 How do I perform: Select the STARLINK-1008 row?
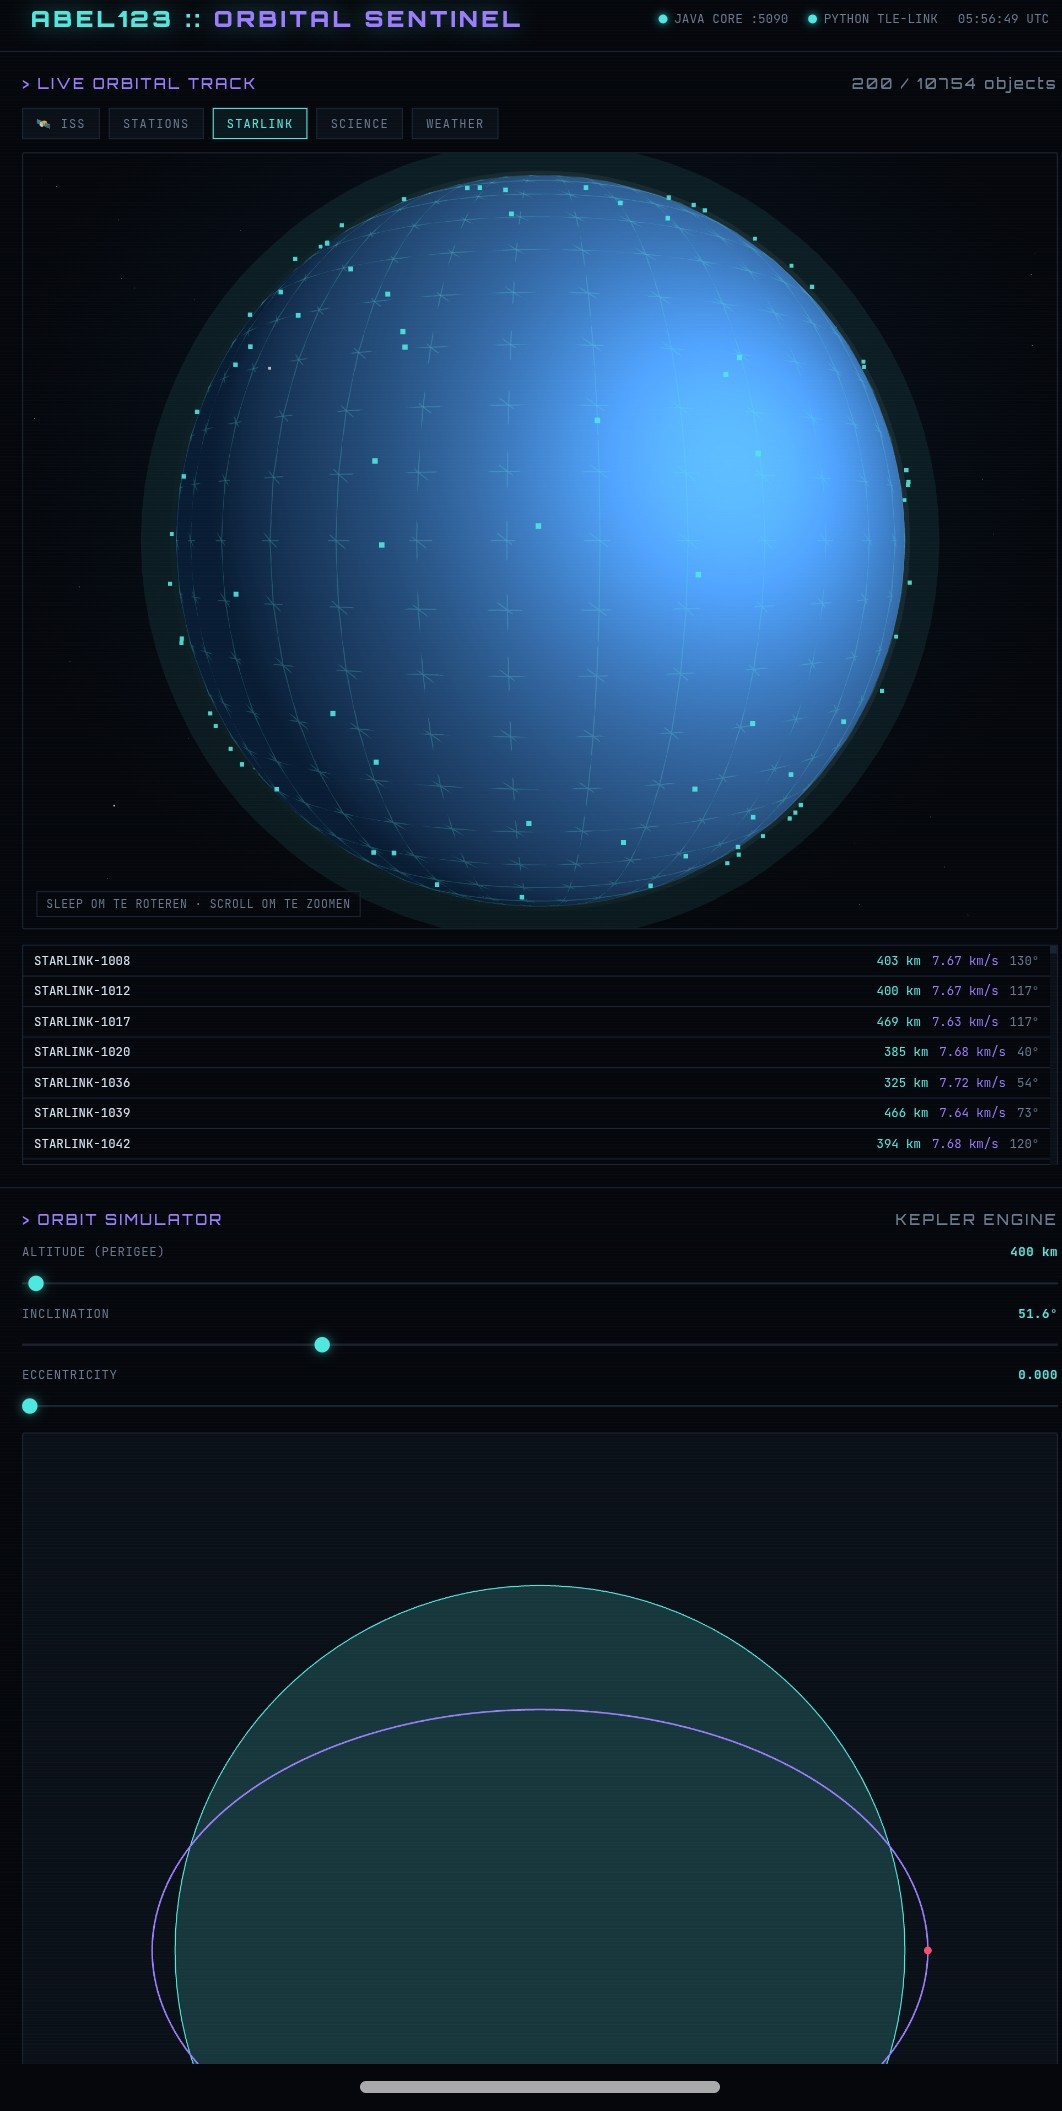536,961
